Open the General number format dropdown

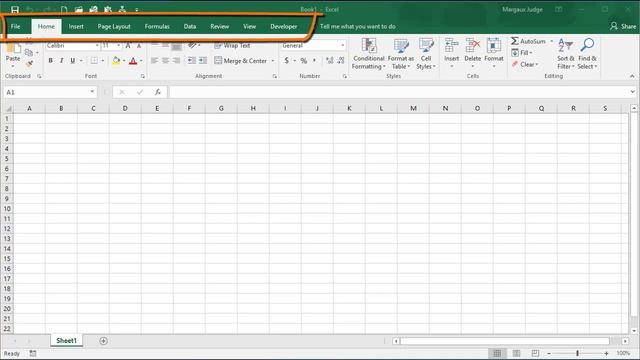[342, 46]
